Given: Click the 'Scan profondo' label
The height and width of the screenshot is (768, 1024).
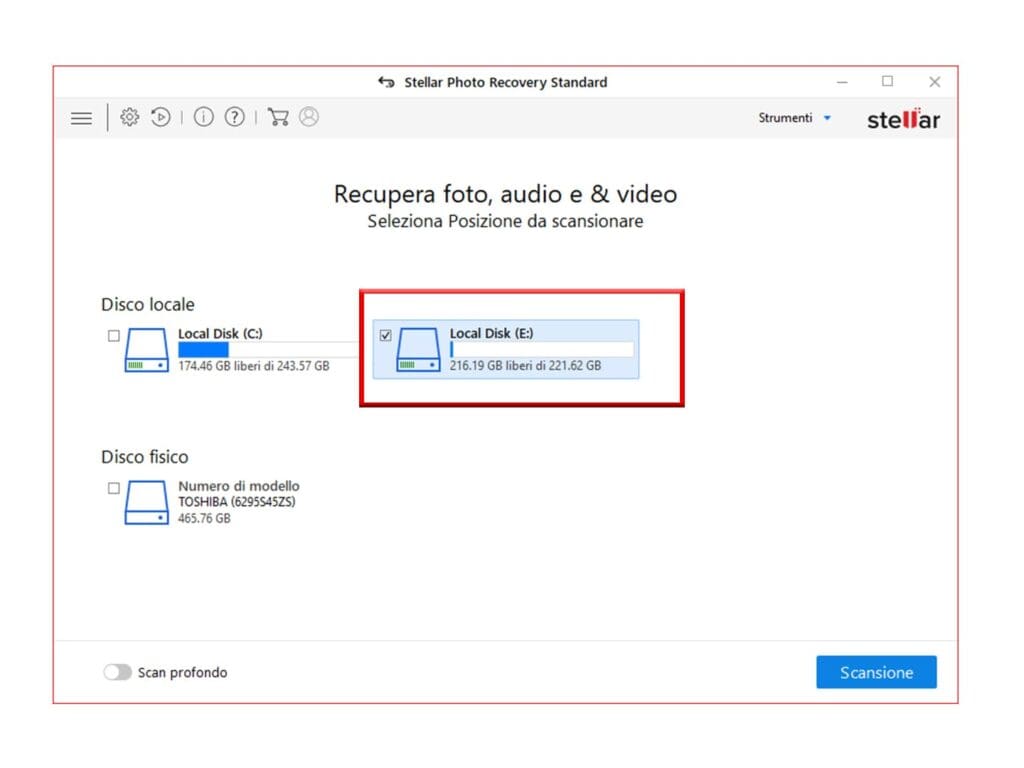Looking at the screenshot, I should click(182, 673).
